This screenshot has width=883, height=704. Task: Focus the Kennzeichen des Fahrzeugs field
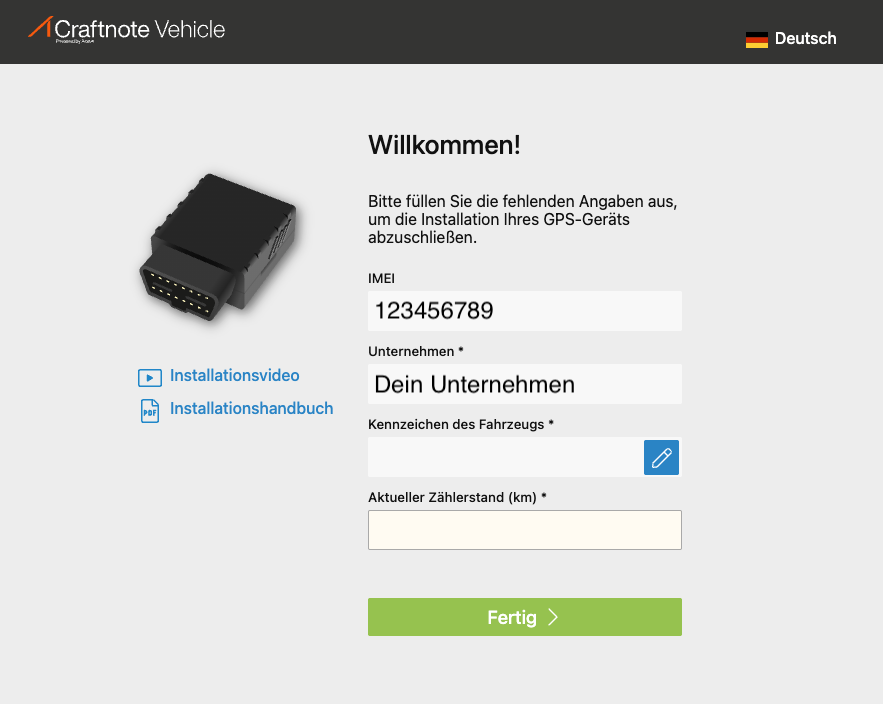[x=505, y=457]
